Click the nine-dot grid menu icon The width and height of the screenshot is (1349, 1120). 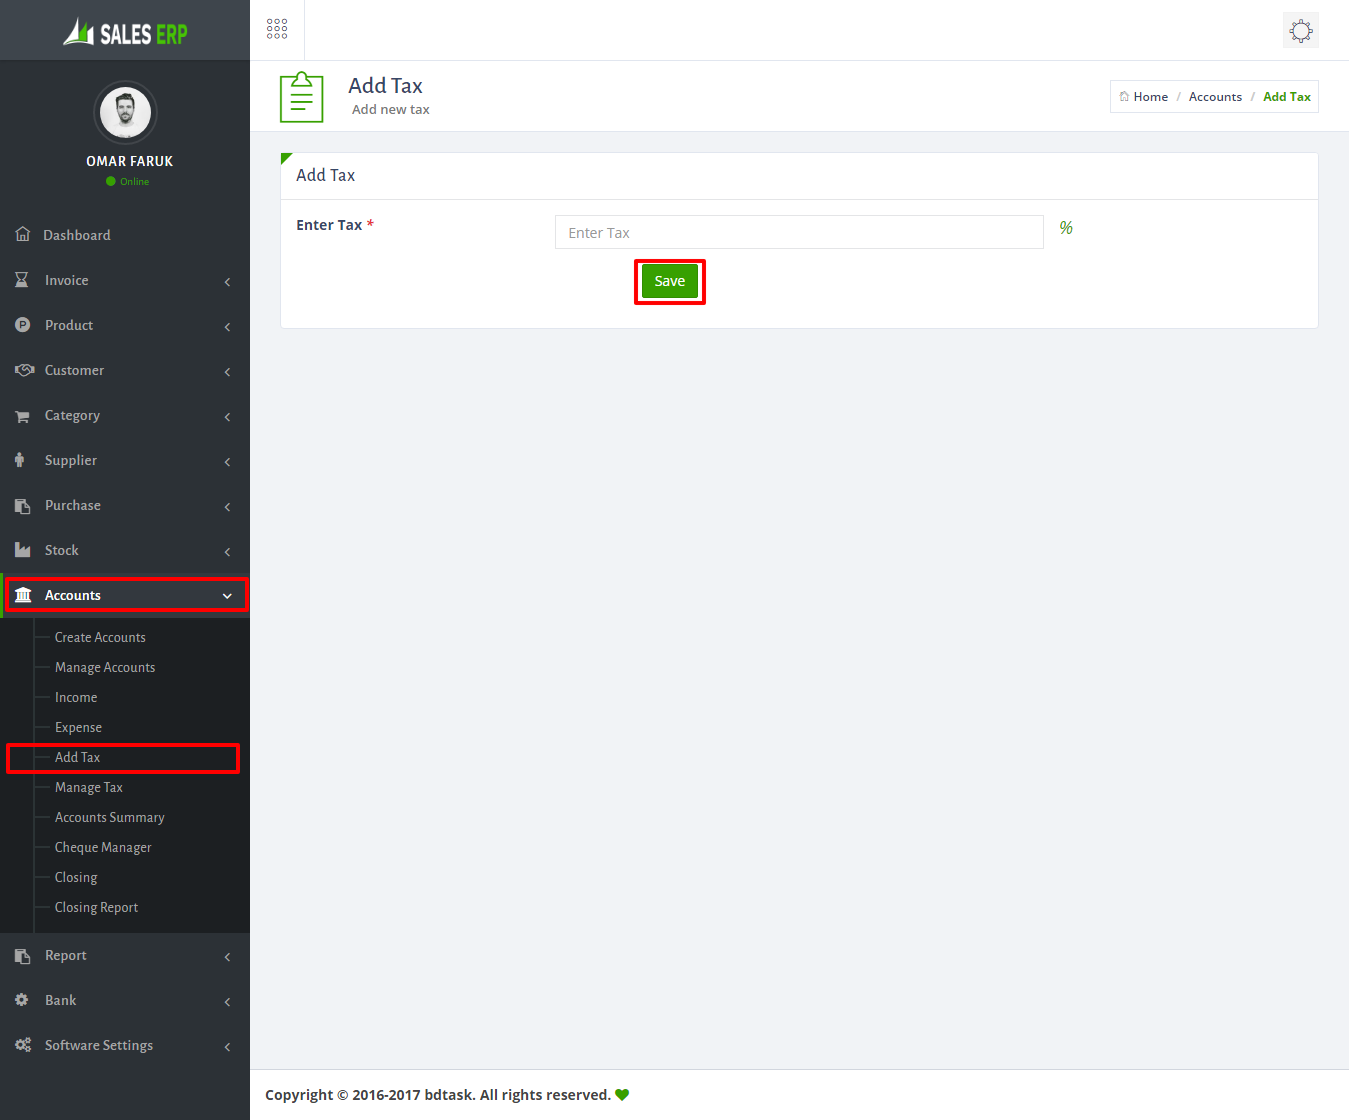277,29
